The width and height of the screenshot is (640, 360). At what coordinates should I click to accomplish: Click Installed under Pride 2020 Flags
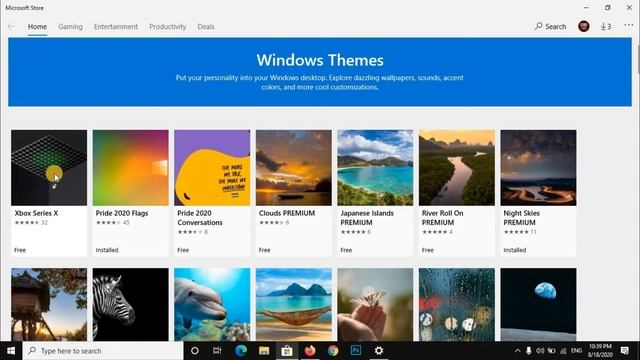click(x=107, y=250)
